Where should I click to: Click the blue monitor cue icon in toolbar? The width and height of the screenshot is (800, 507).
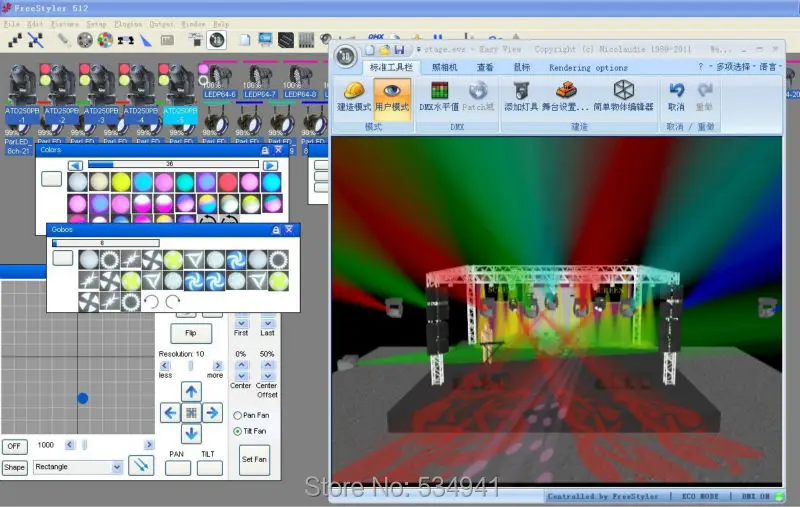[265, 39]
